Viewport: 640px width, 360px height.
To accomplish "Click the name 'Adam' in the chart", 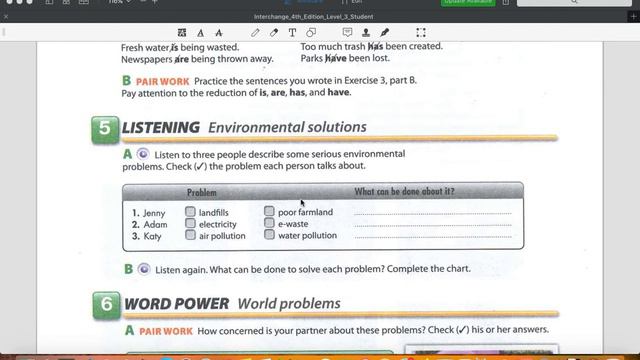I will [x=155, y=224].
